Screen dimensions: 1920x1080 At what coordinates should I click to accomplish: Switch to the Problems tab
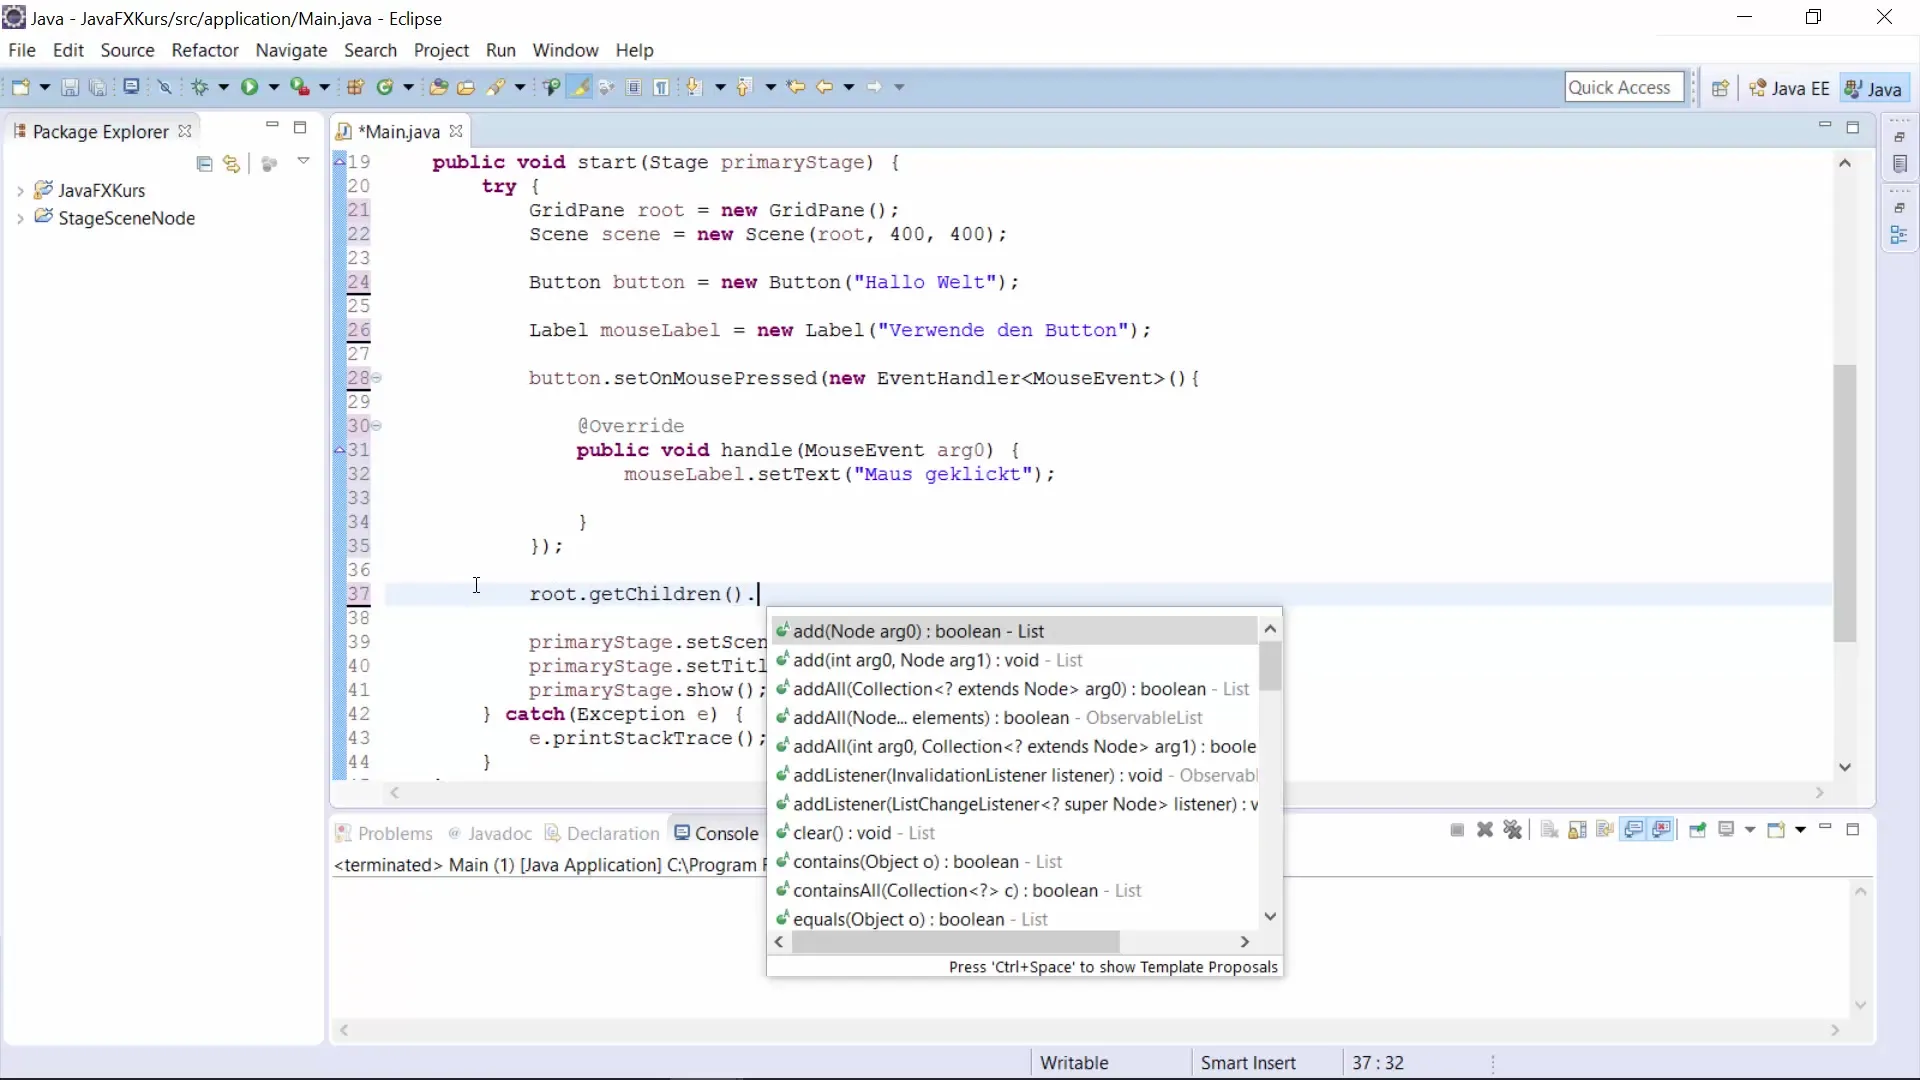point(385,833)
